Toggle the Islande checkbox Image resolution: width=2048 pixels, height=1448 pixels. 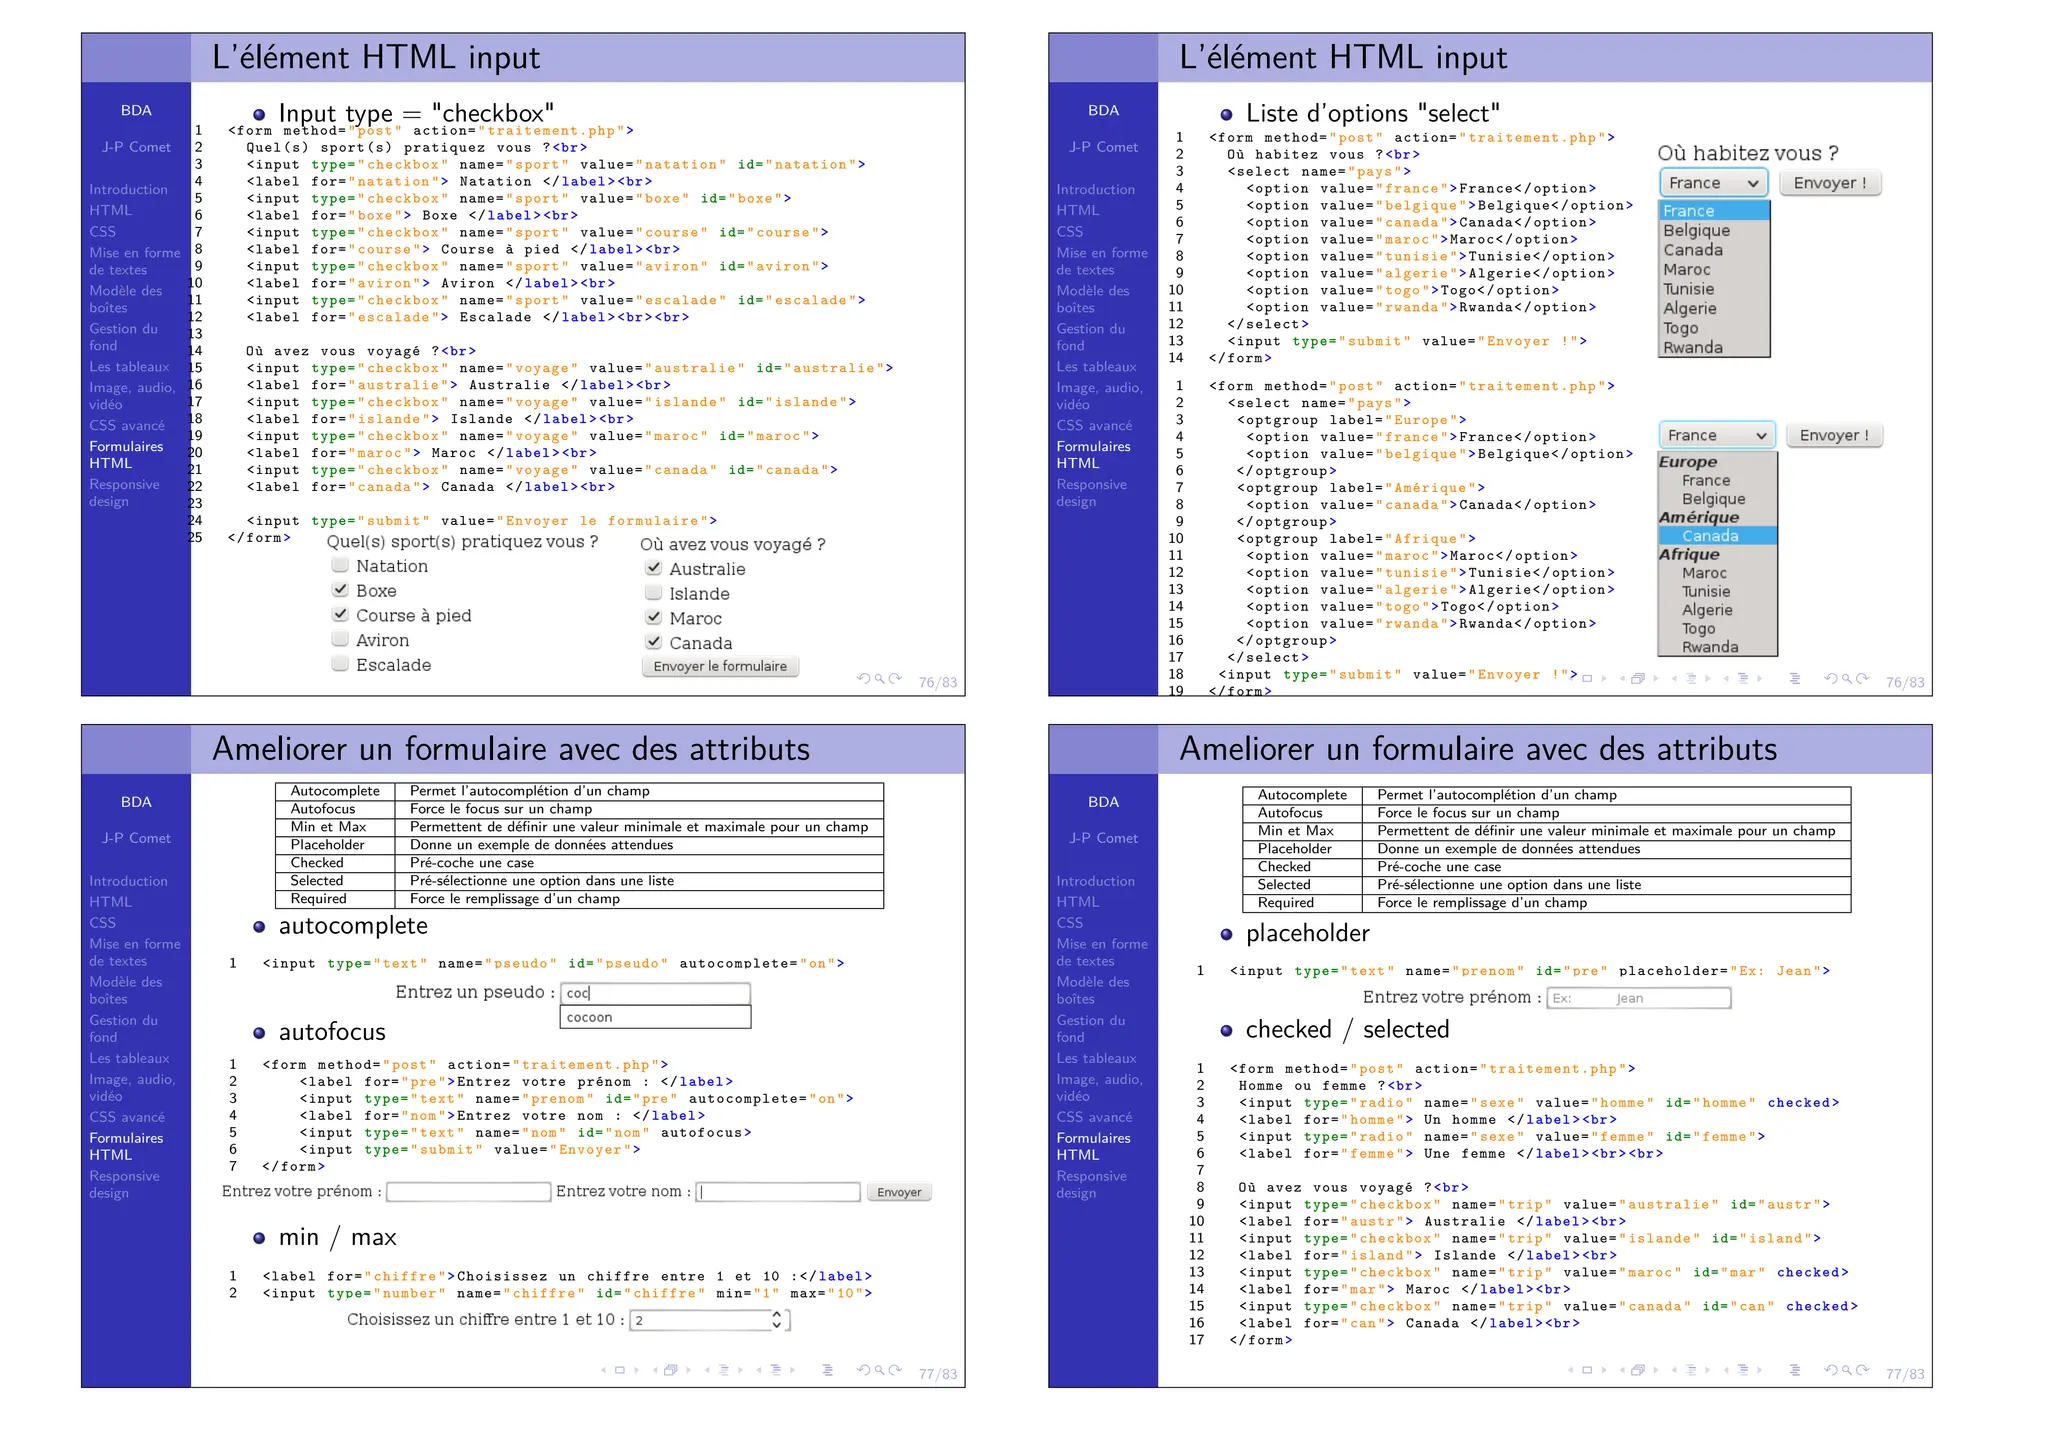click(653, 592)
